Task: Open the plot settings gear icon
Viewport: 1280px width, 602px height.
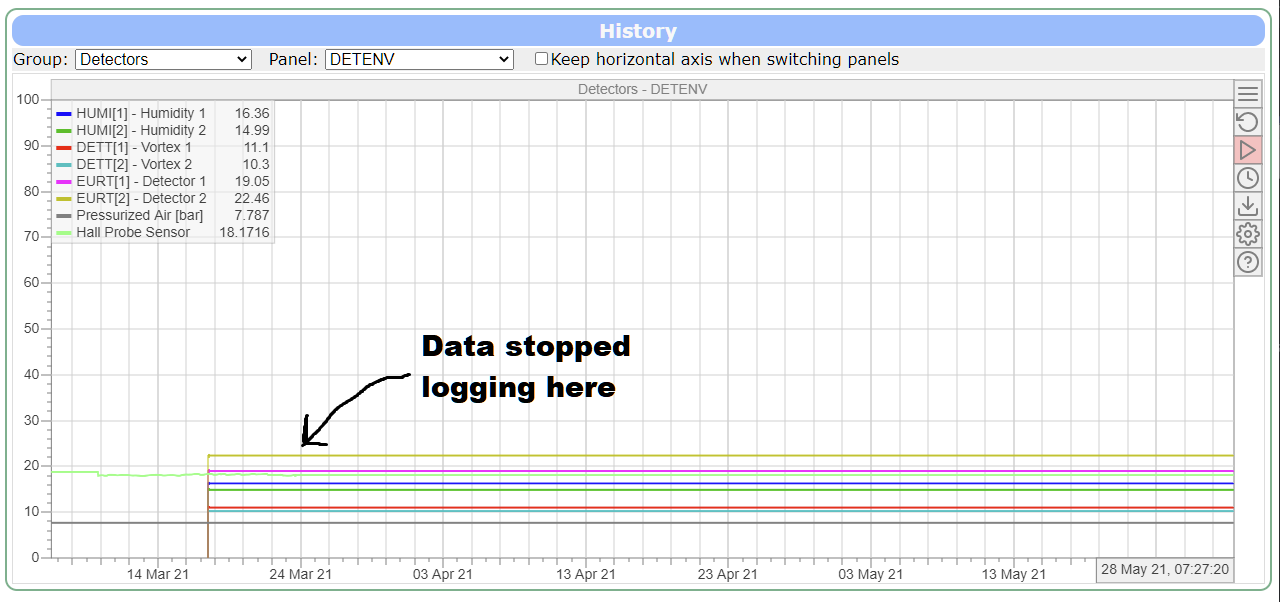Action: tap(1247, 235)
